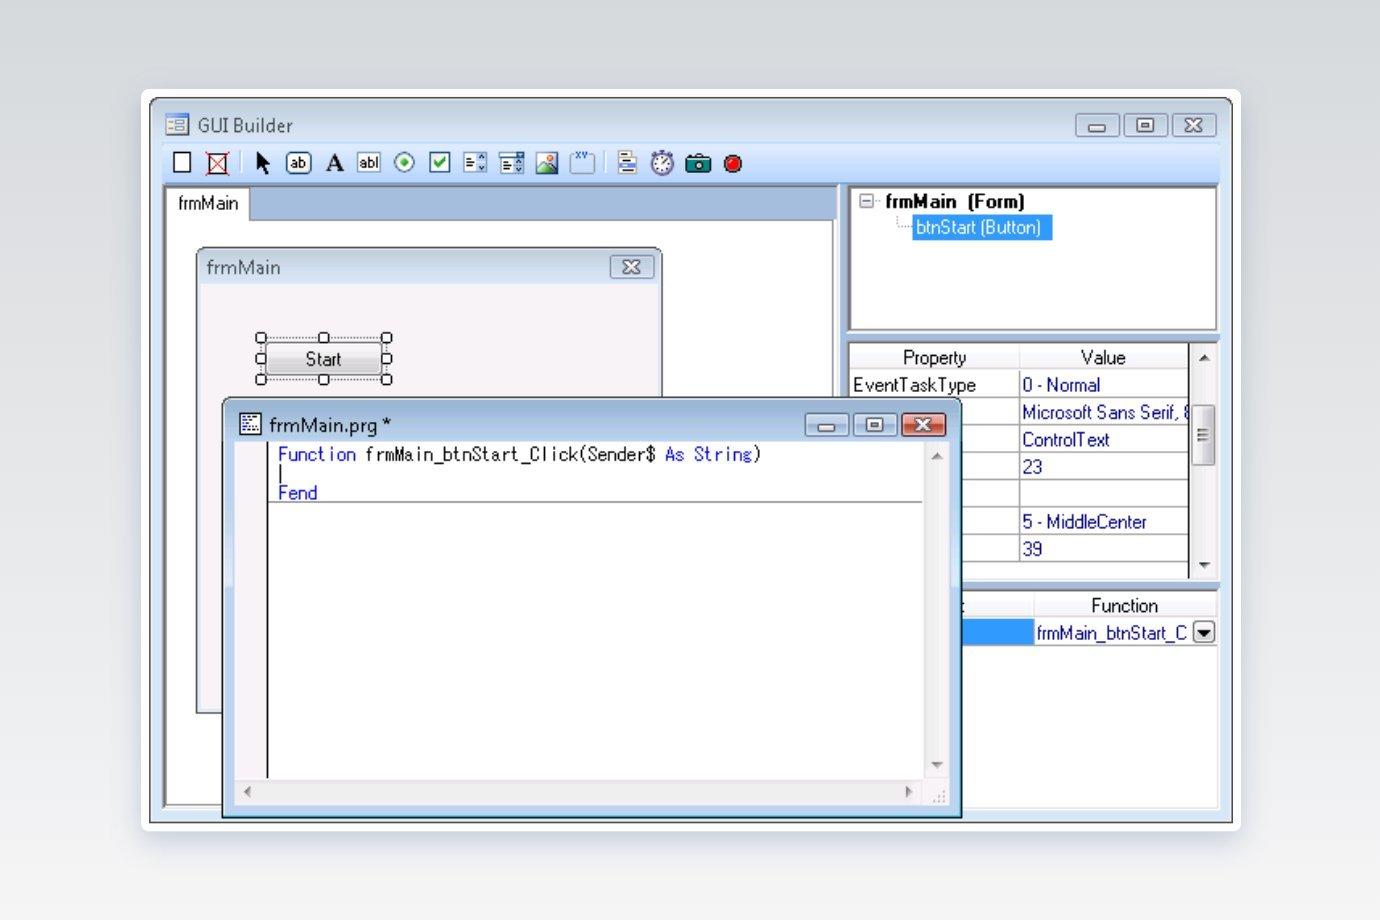The image size is (1380, 920).
Task: Maximize the GUI Builder window
Action: (x=1145, y=125)
